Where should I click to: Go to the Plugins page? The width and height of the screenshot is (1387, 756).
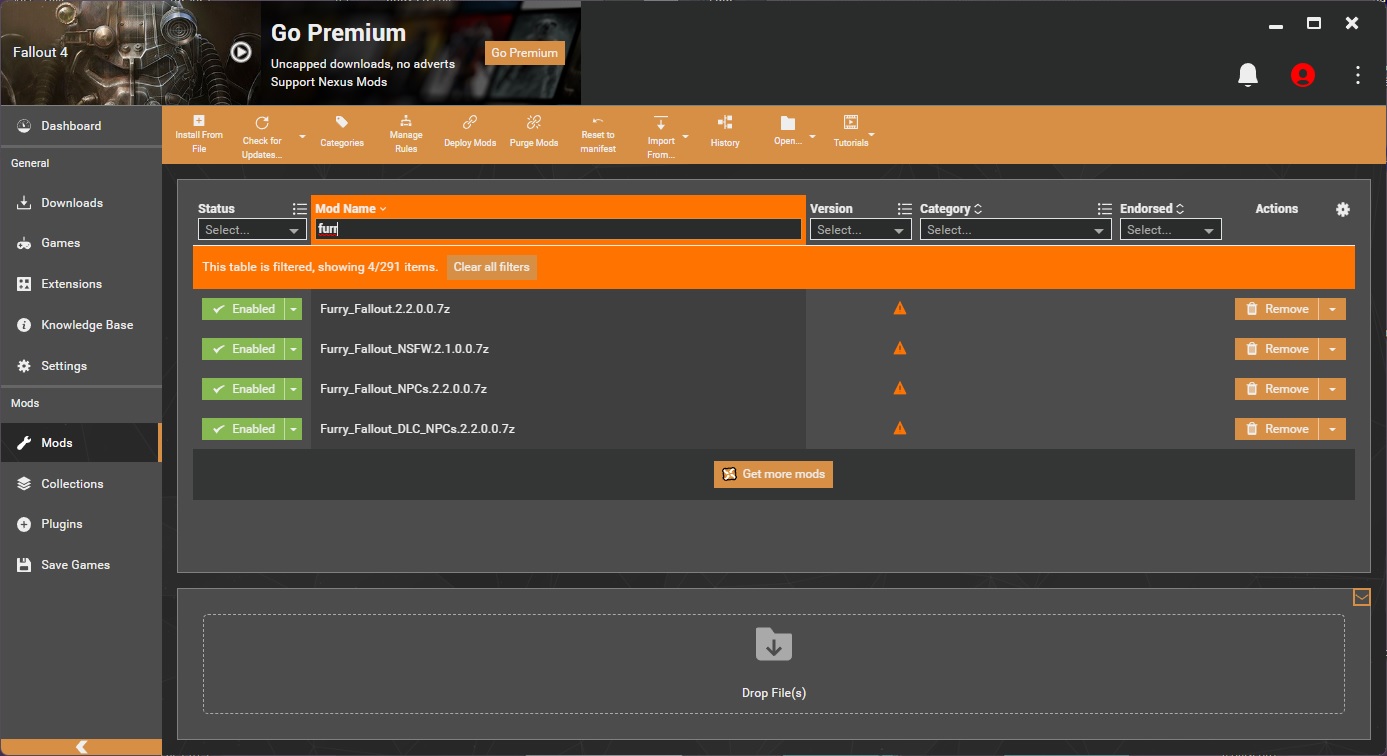(62, 524)
